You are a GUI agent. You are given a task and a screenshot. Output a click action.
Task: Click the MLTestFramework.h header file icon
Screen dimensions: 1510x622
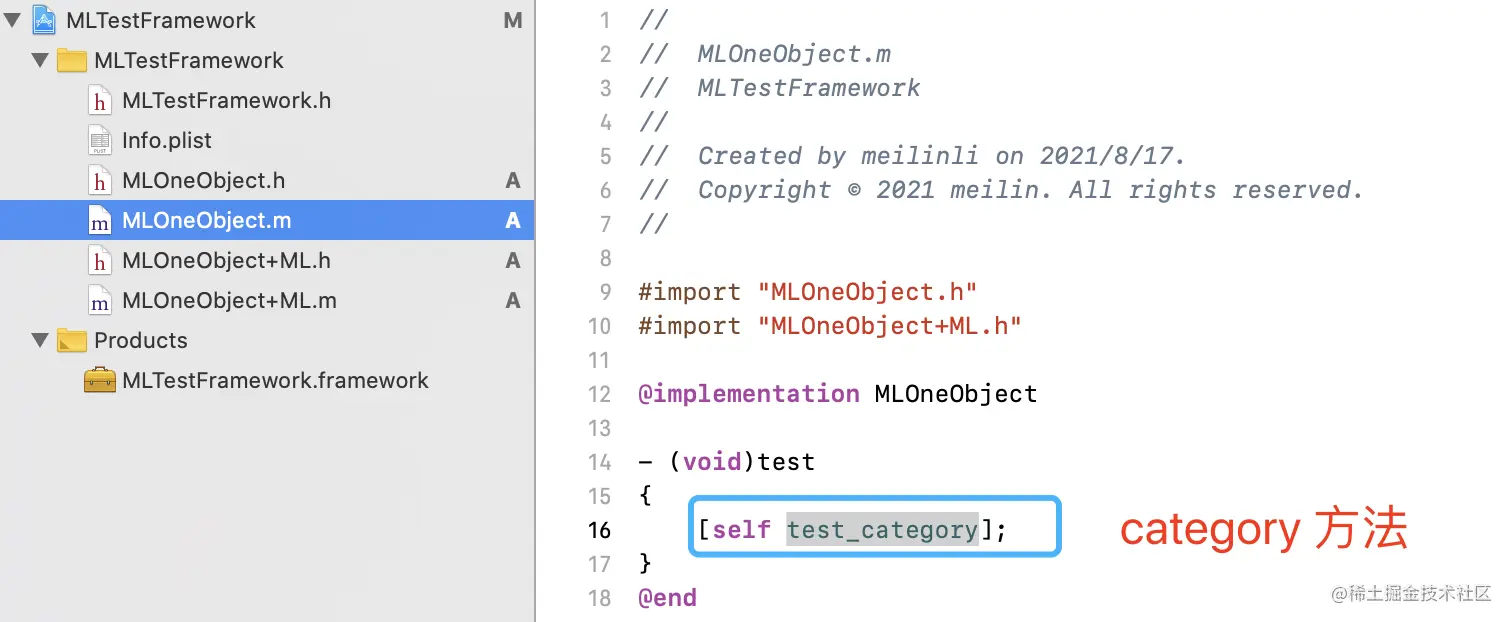[x=100, y=100]
